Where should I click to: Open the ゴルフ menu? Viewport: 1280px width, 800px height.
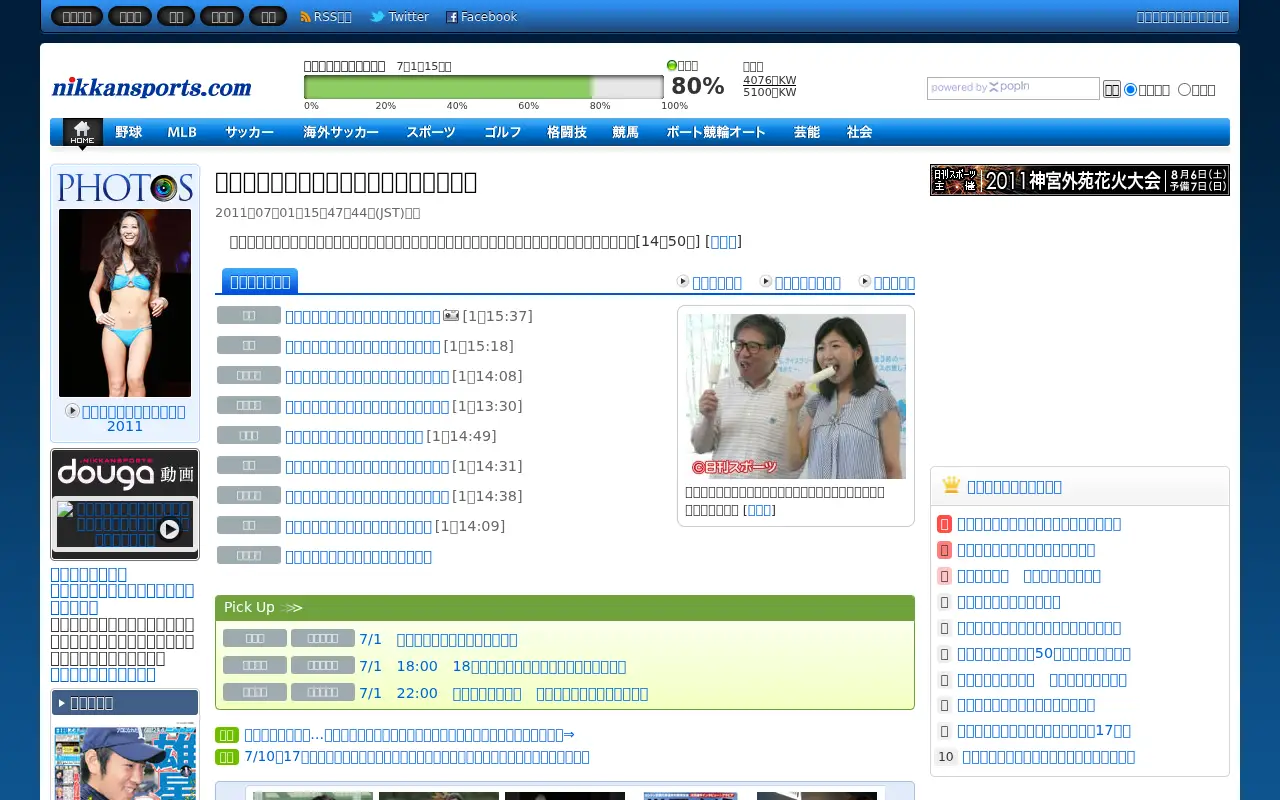click(503, 132)
